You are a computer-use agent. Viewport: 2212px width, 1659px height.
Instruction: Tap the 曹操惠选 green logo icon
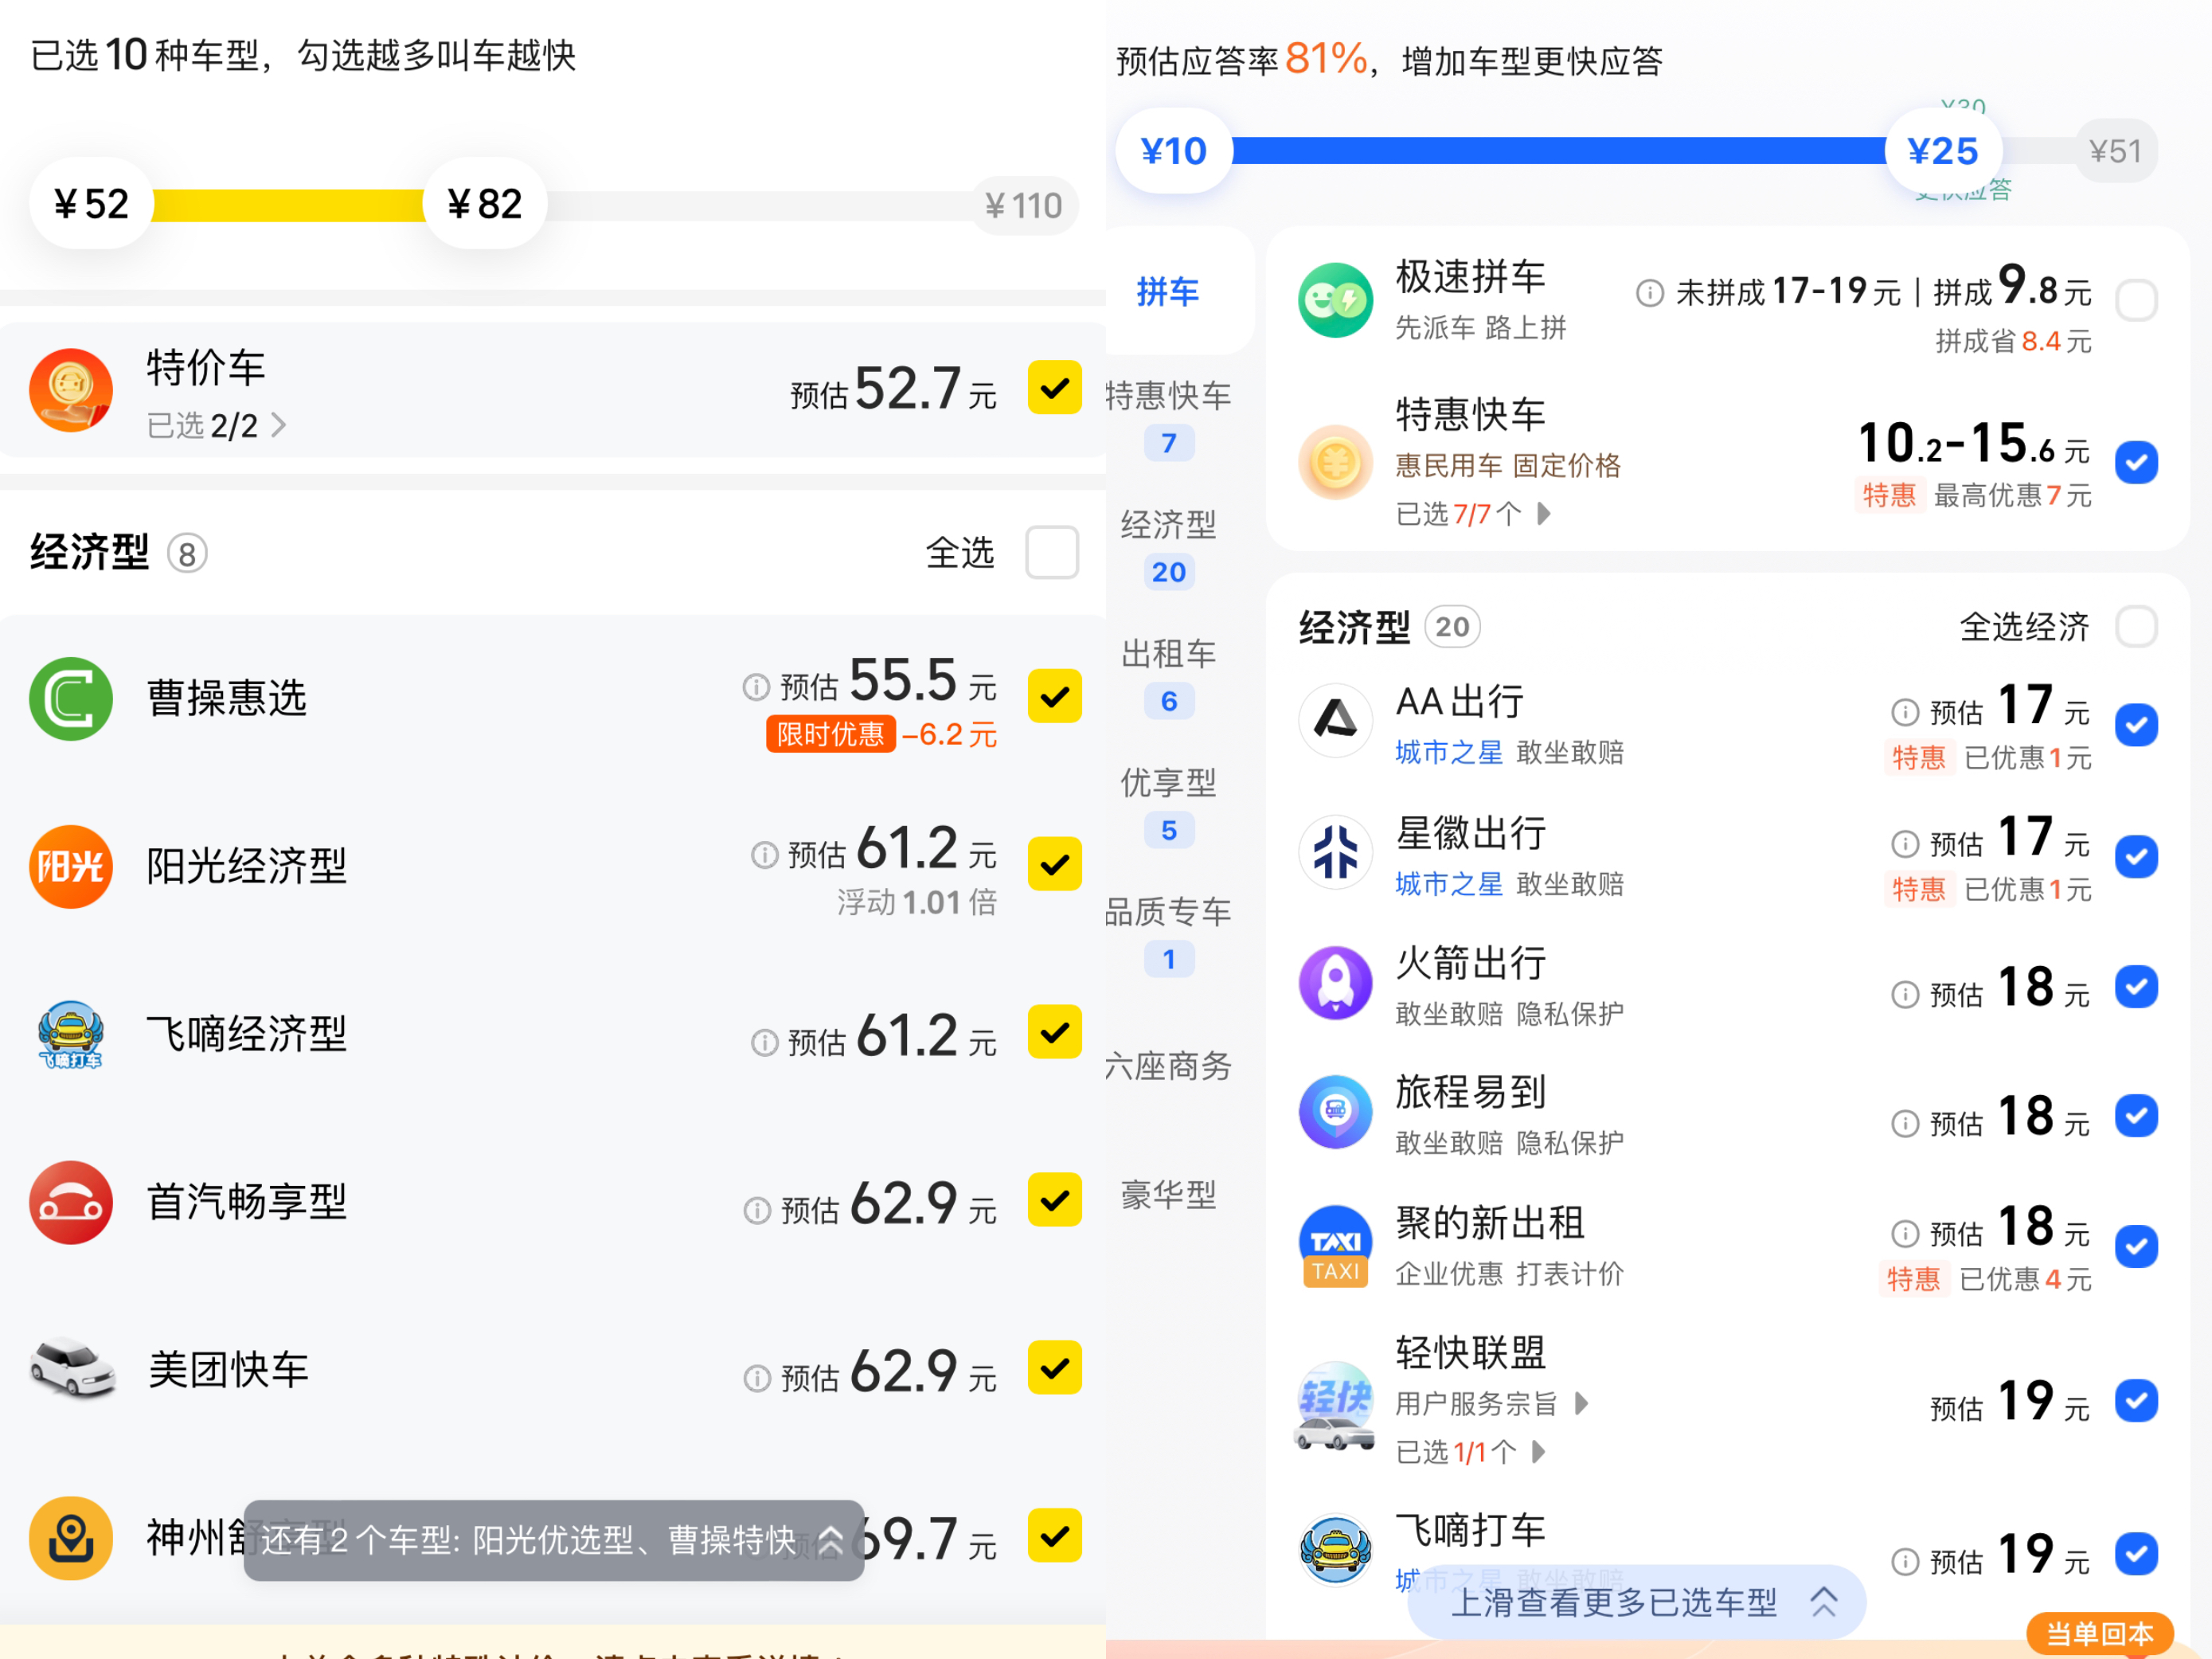[x=70, y=698]
